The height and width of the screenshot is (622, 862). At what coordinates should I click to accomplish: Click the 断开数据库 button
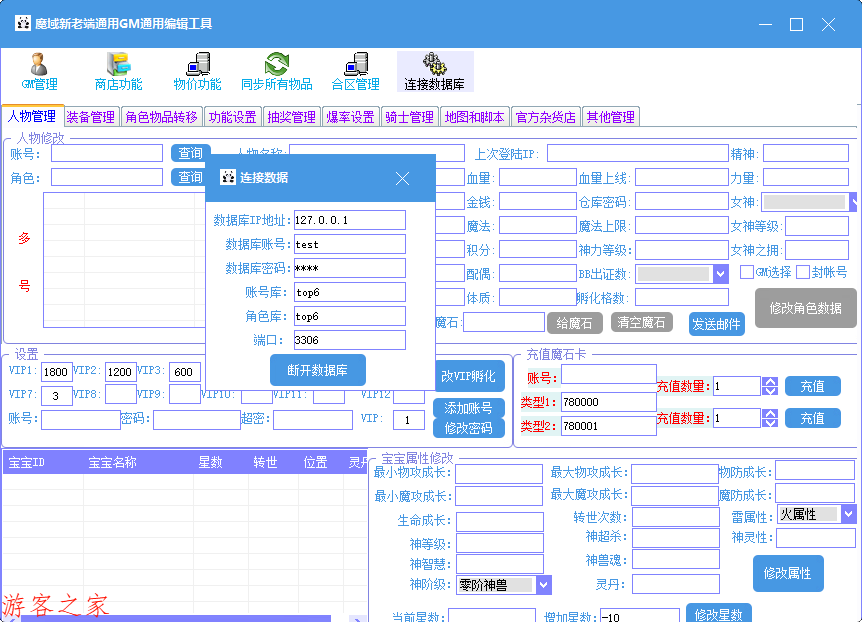coord(317,370)
